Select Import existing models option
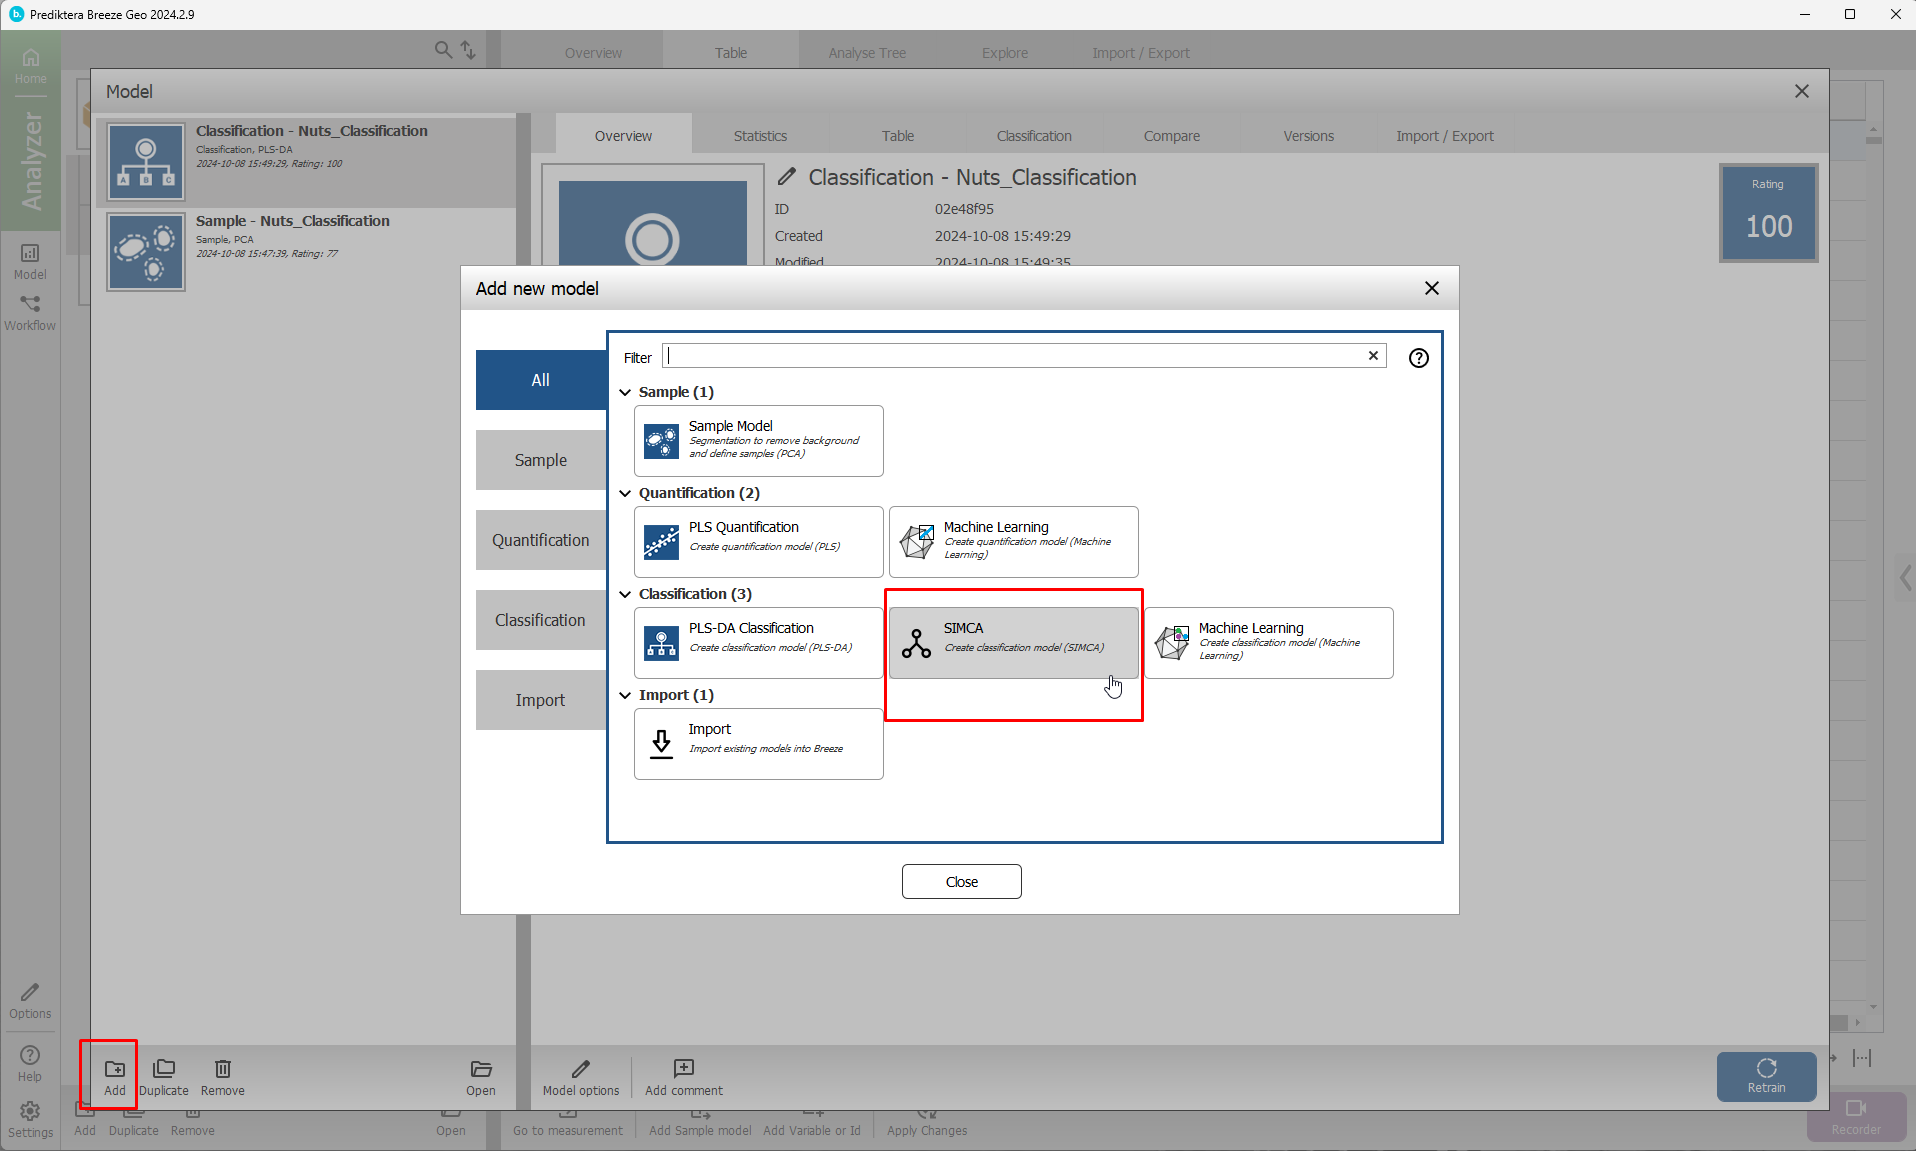 [758, 743]
